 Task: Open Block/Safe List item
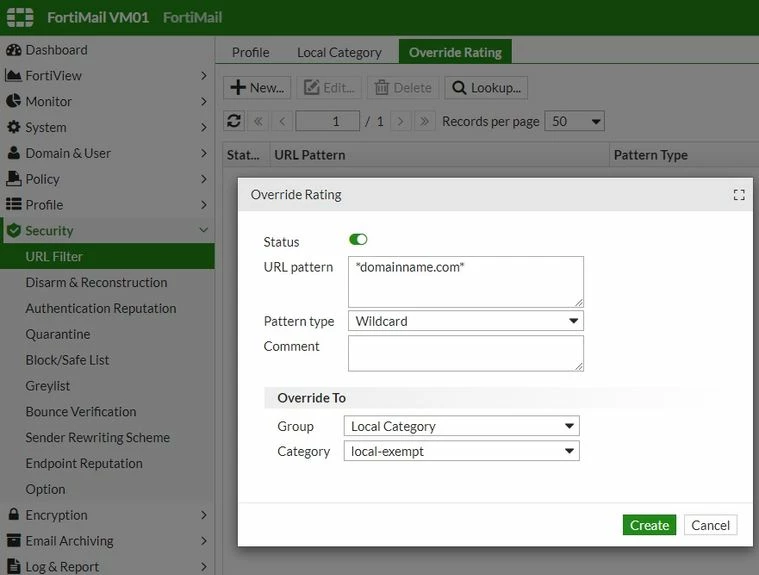[67, 360]
